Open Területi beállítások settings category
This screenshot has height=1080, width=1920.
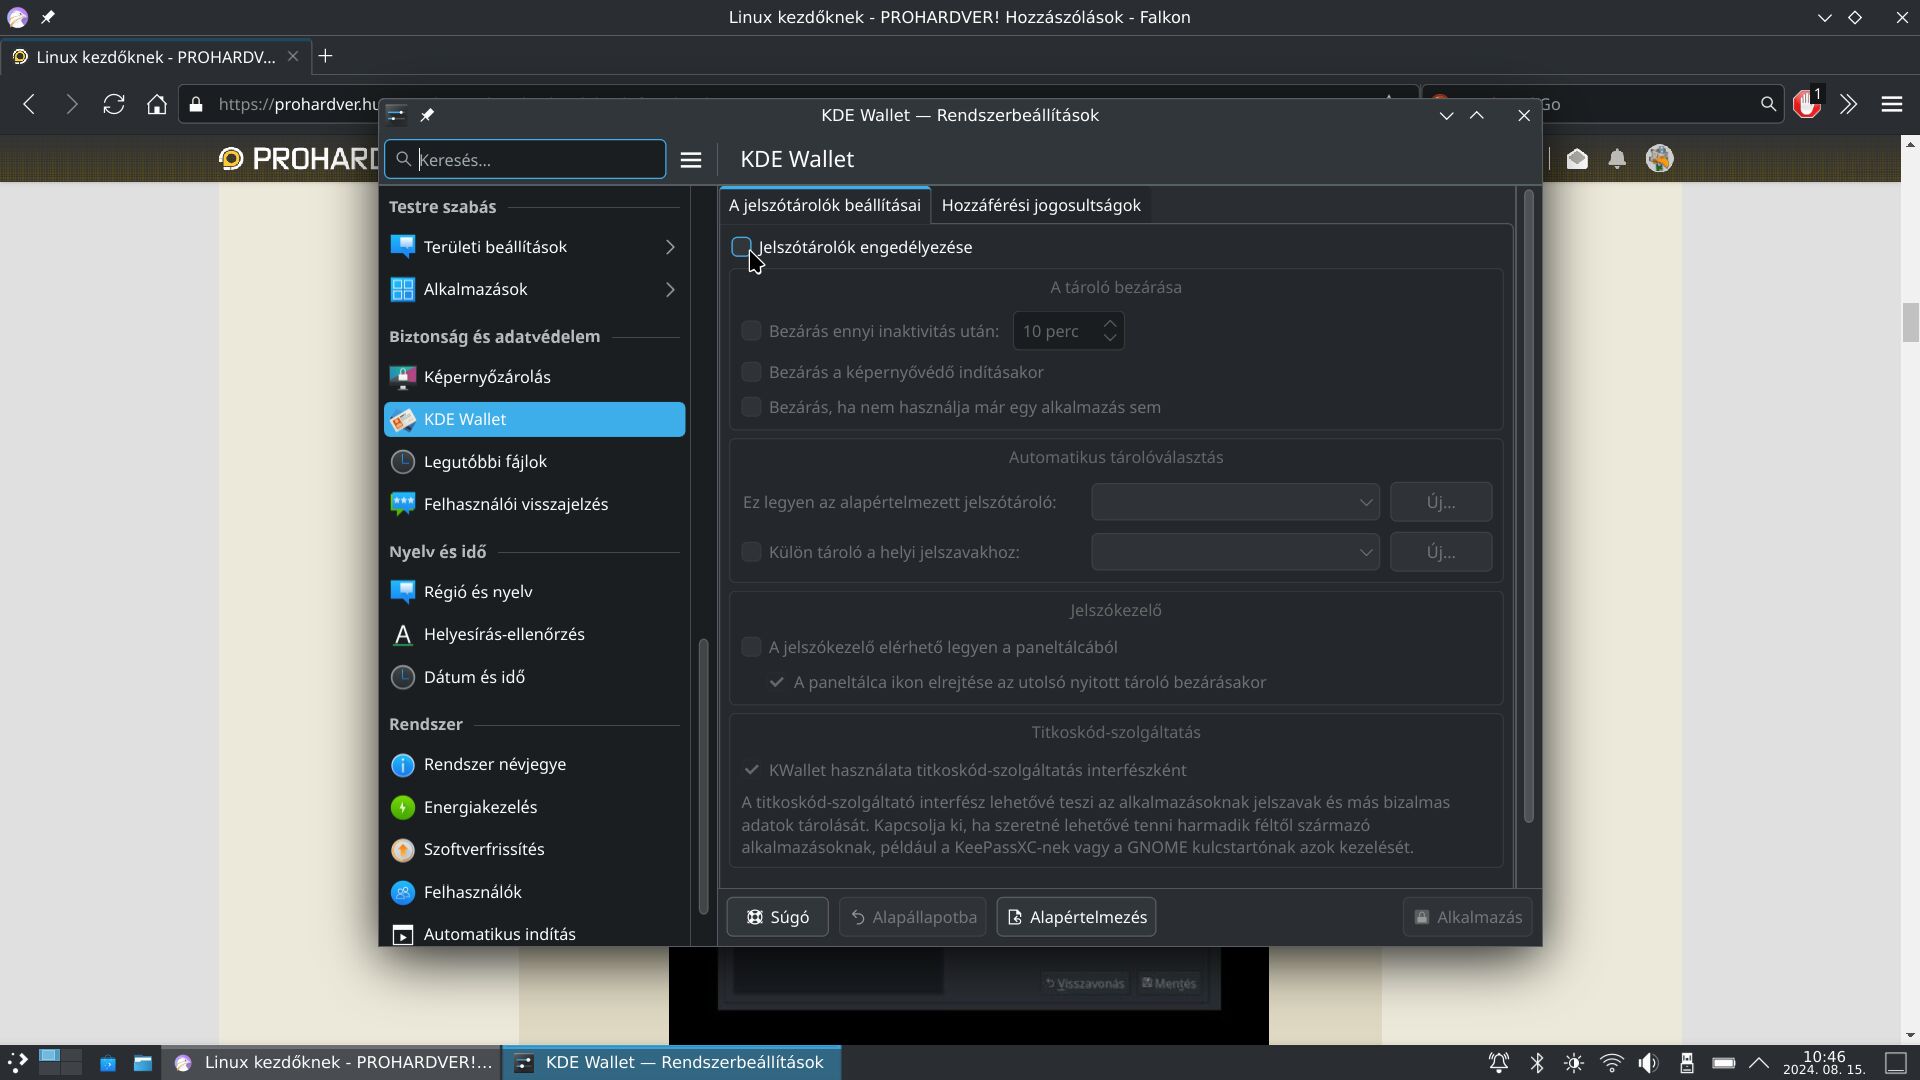(534, 247)
